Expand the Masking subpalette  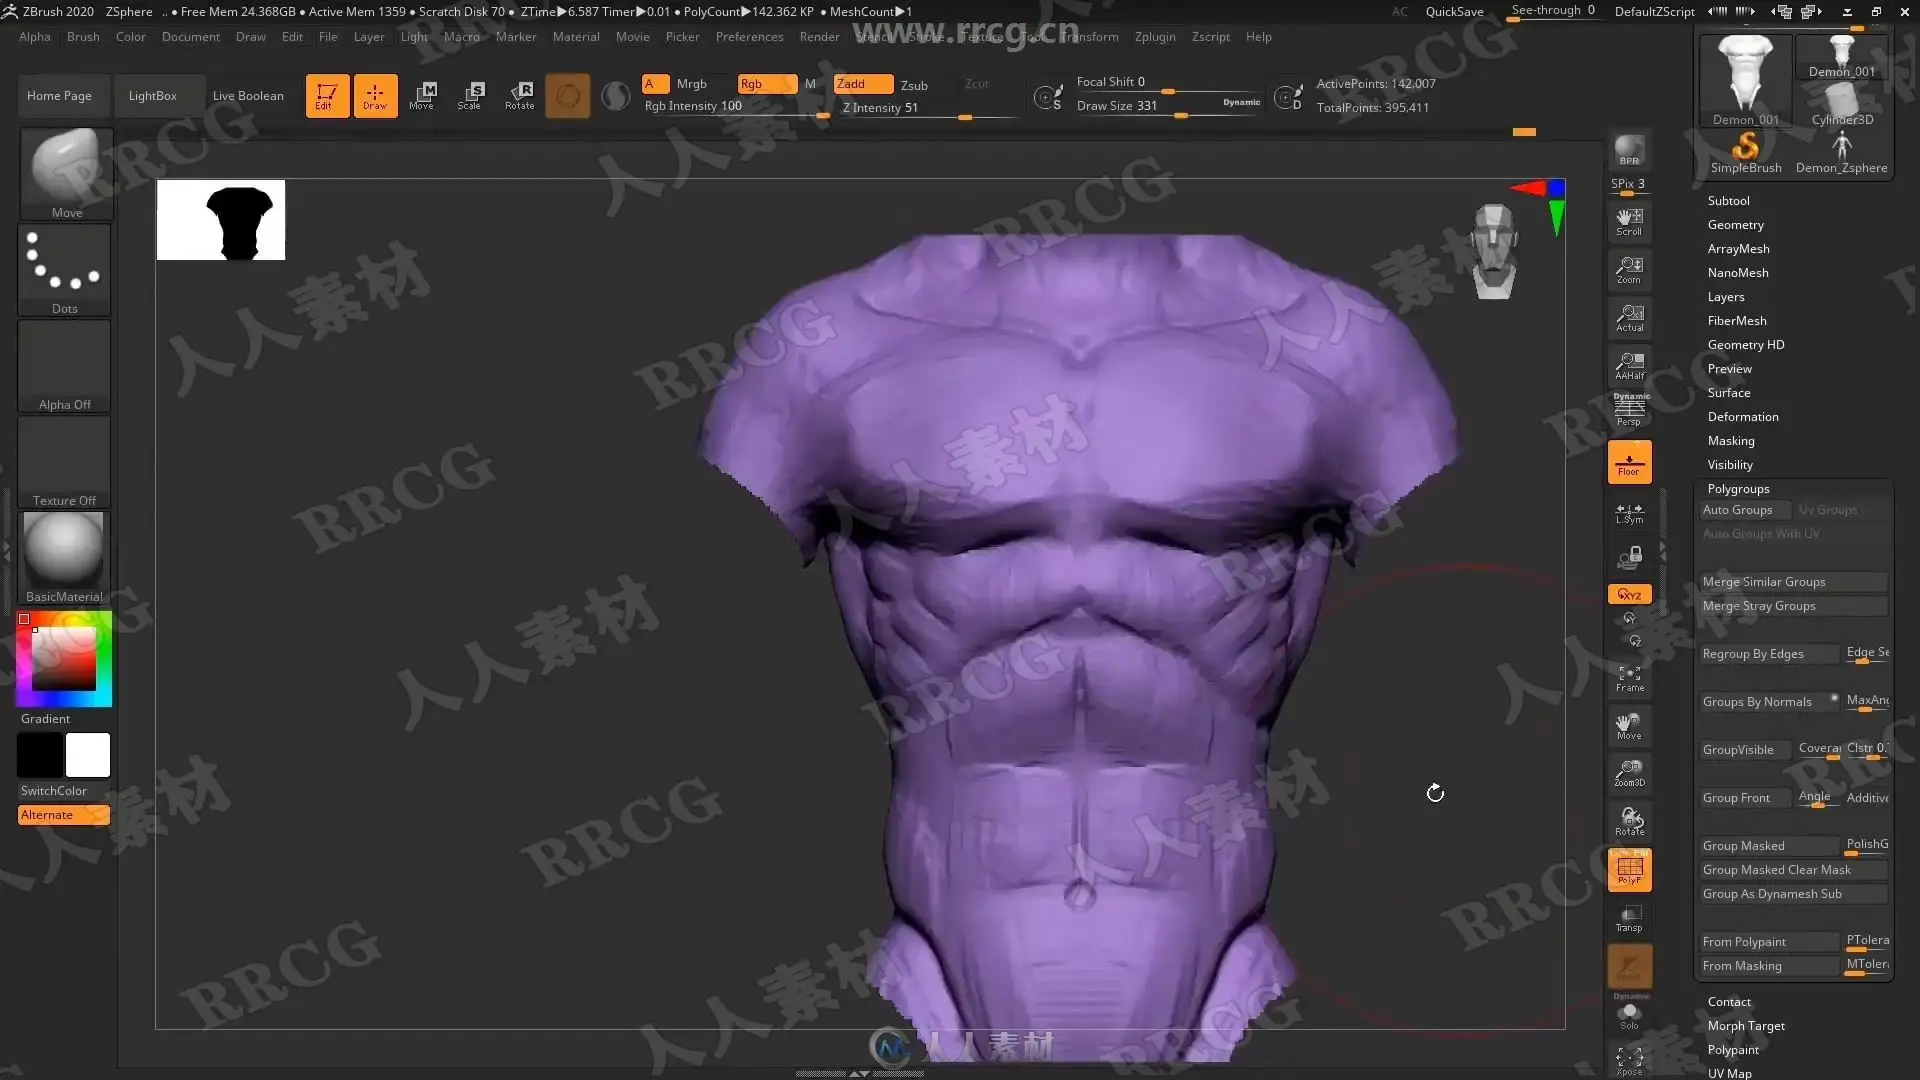1730,441
